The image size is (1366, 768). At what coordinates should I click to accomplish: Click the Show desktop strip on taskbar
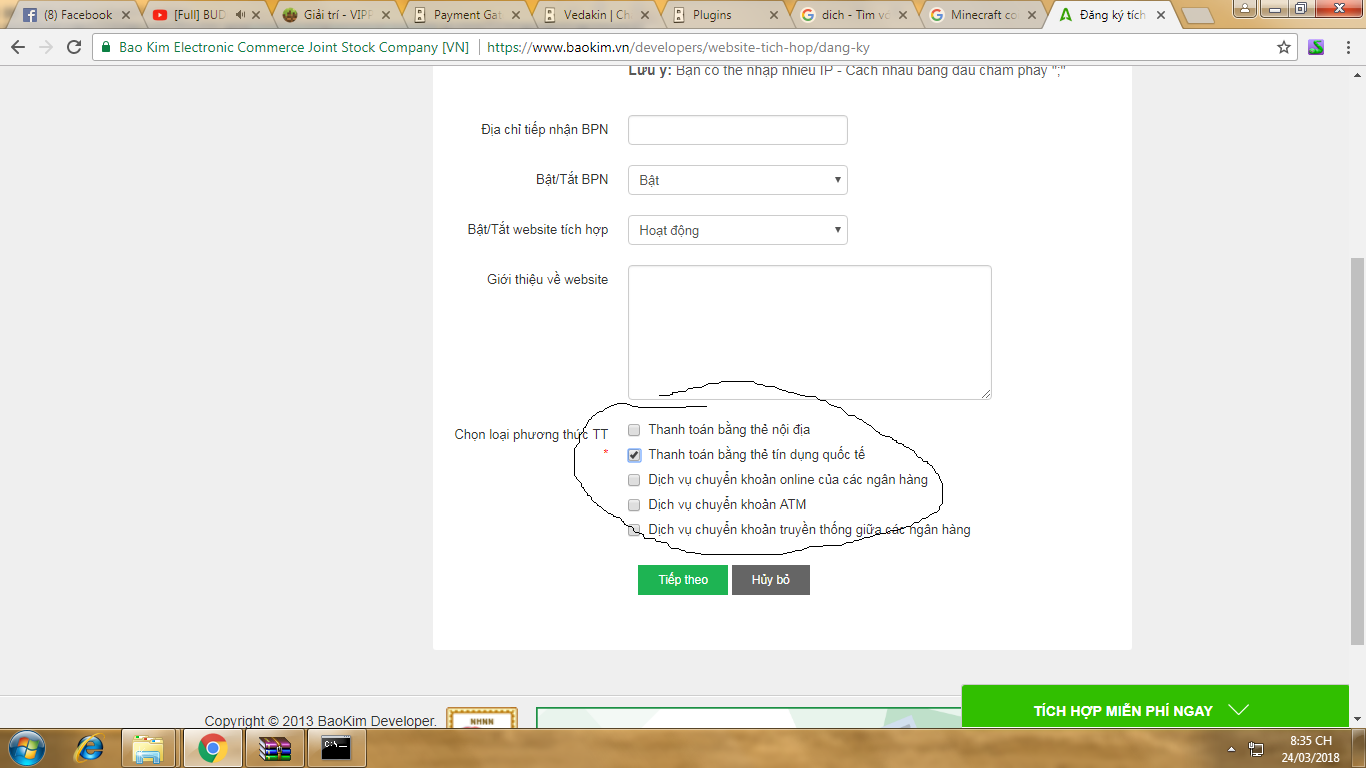pyautogui.click(x=1359, y=748)
